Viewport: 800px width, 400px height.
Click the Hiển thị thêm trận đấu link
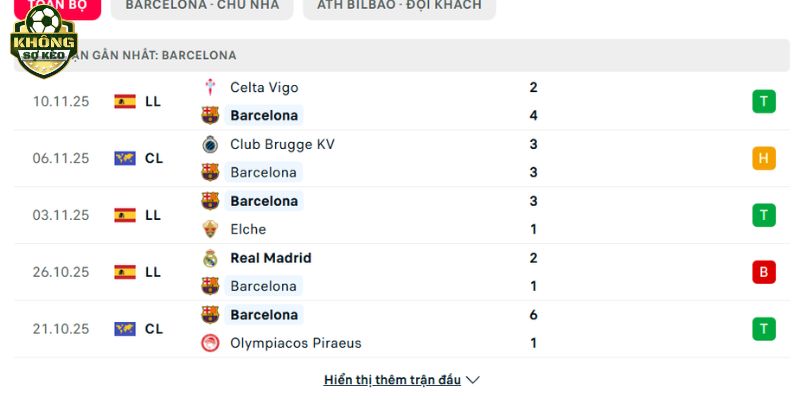coord(392,380)
